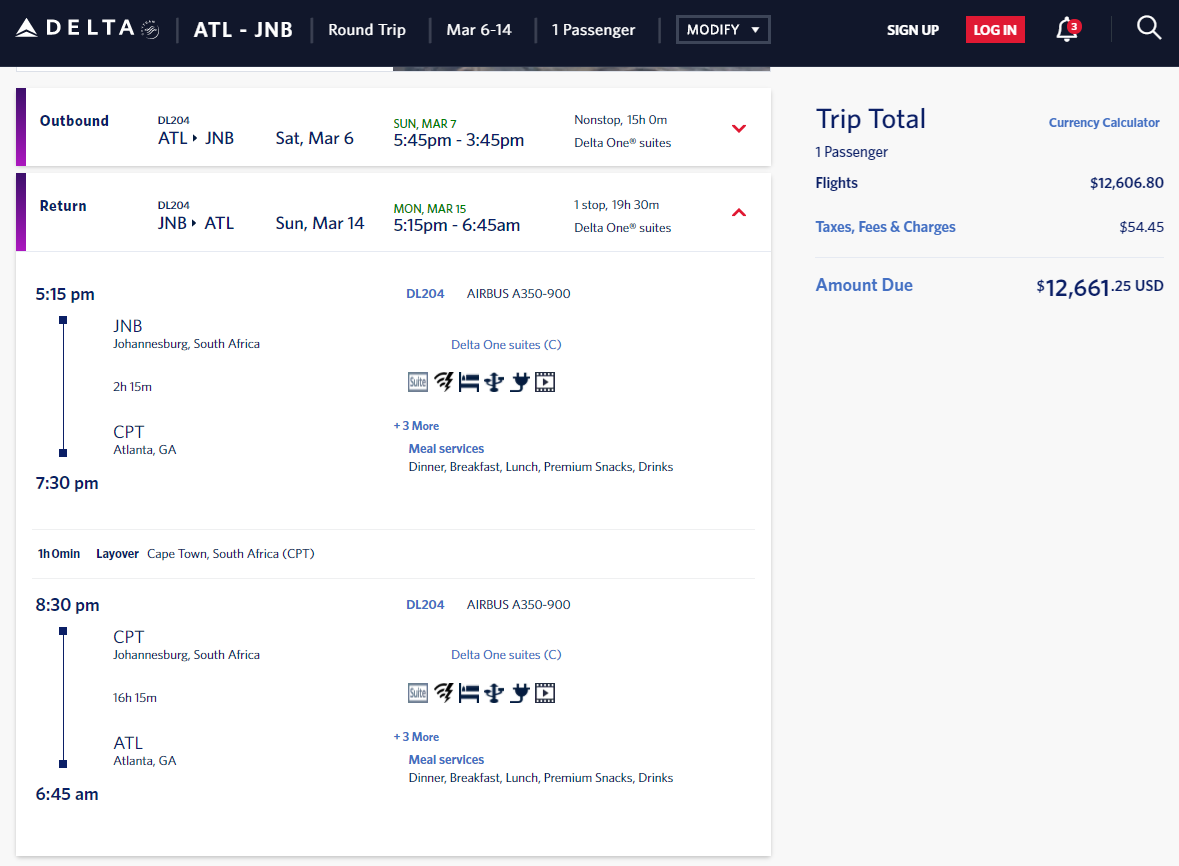Image resolution: width=1179 pixels, height=866 pixels.
Task: Click the Suite badge icon
Action: click(417, 381)
